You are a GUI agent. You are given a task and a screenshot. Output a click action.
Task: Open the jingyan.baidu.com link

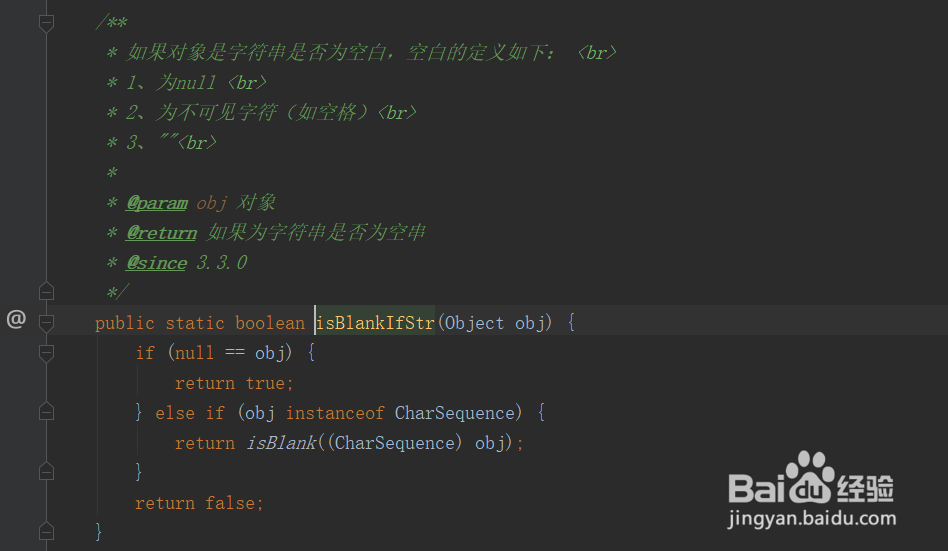812,519
